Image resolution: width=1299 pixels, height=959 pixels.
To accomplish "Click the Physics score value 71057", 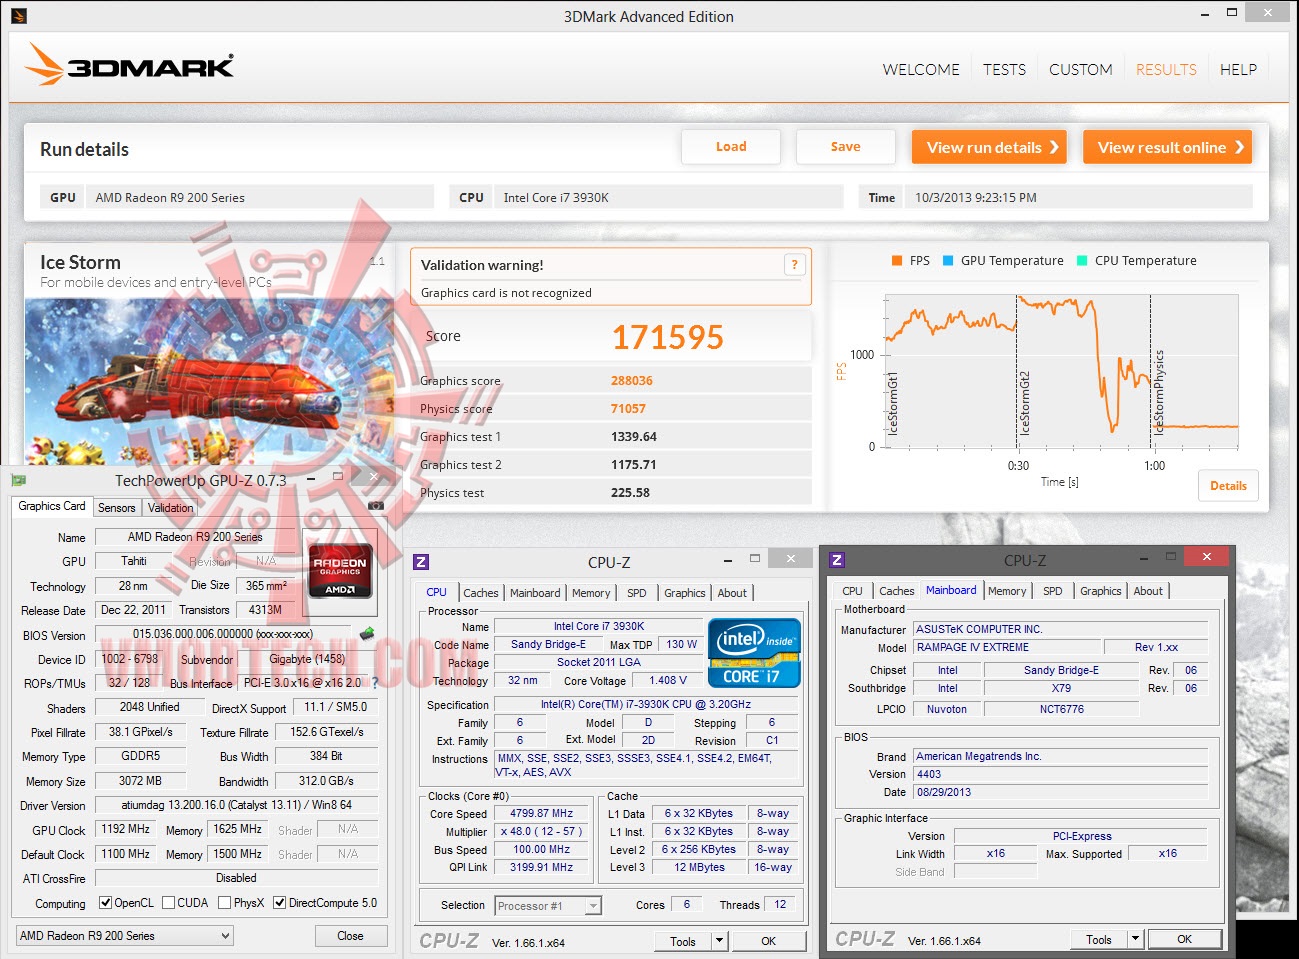I will click(x=628, y=409).
